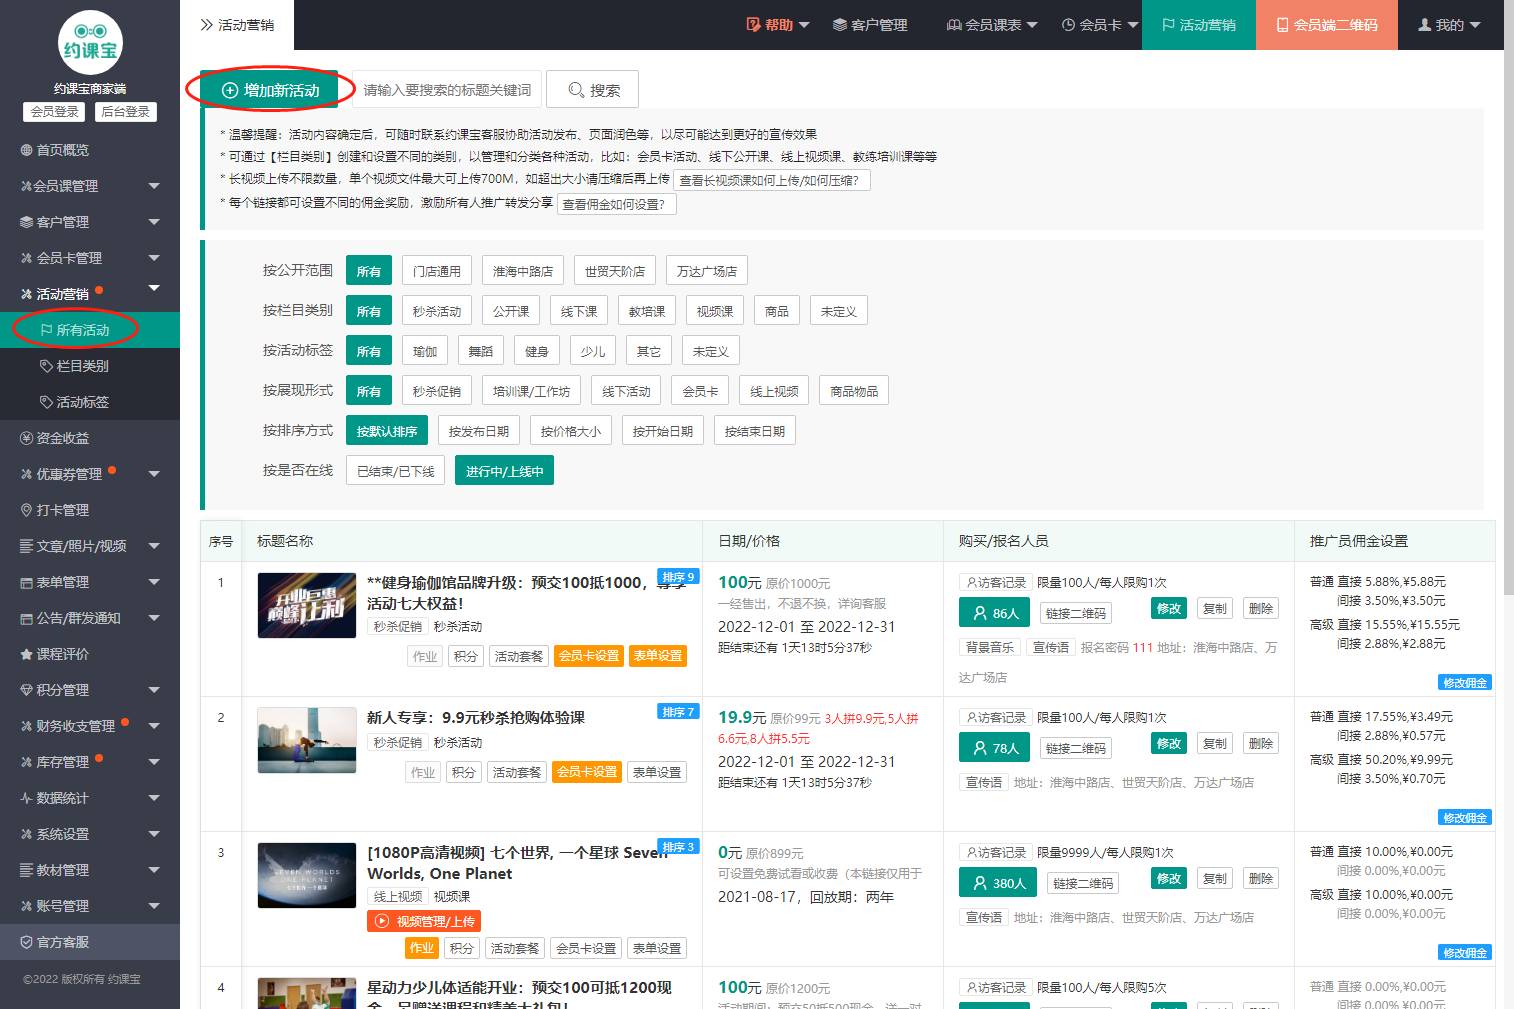Select 进行中/上线中 filter
The height and width of the screenshot is (1009, 1514).
pos(505,471)
